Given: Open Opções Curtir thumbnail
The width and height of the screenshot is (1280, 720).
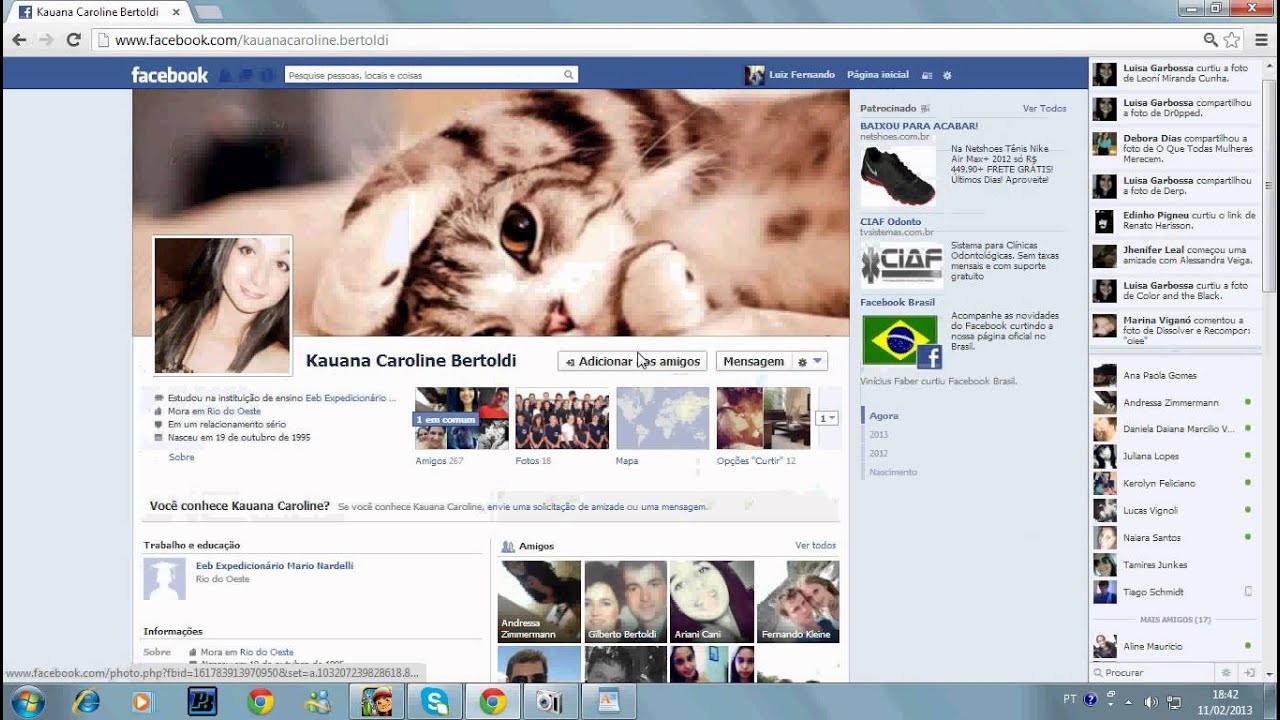Looking at the screenshot, I should pyautogui.click(x=763, y=418).
